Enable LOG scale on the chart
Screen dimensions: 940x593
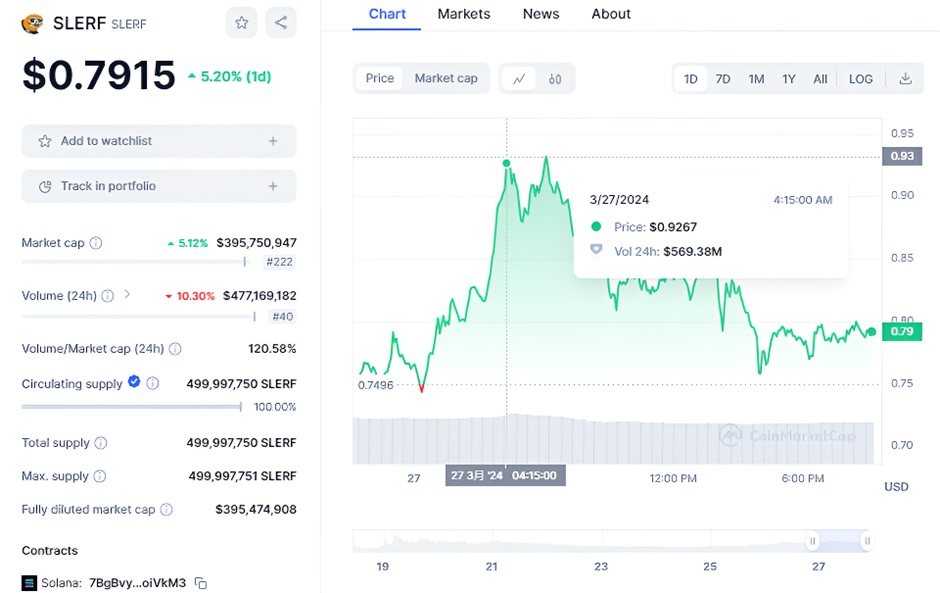(x=860, y=79)
